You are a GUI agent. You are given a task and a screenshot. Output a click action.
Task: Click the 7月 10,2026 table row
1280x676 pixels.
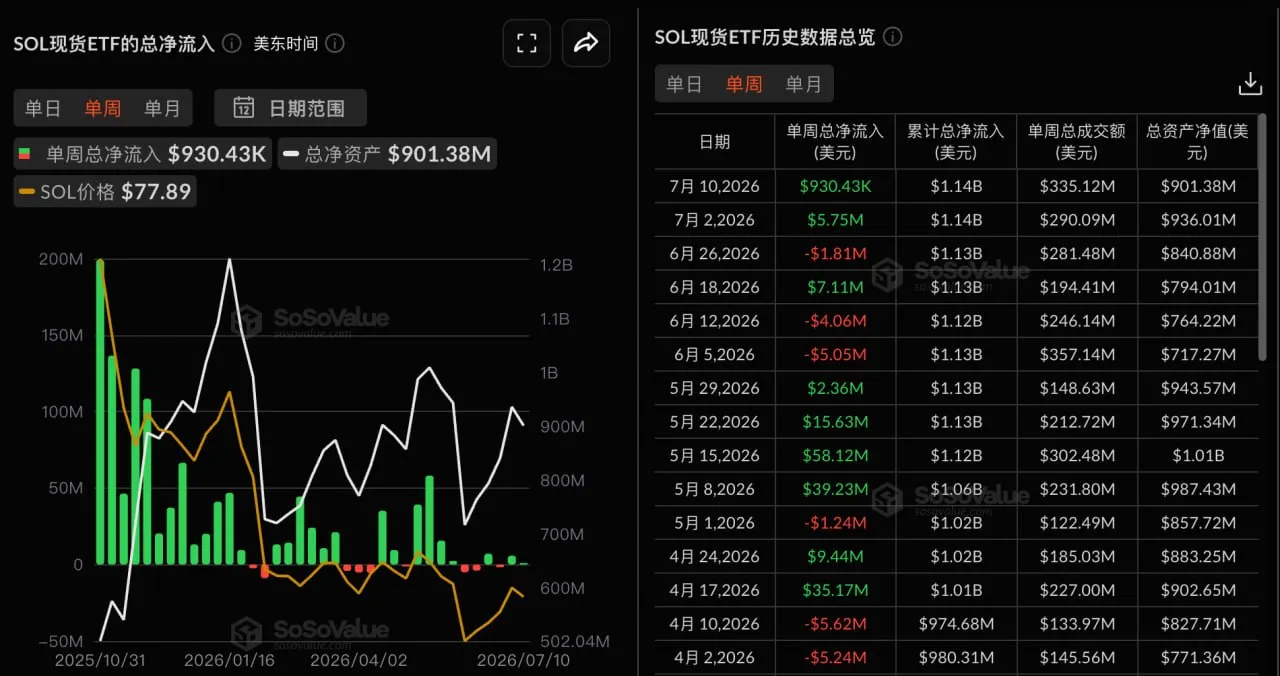[x=956, y=185]
